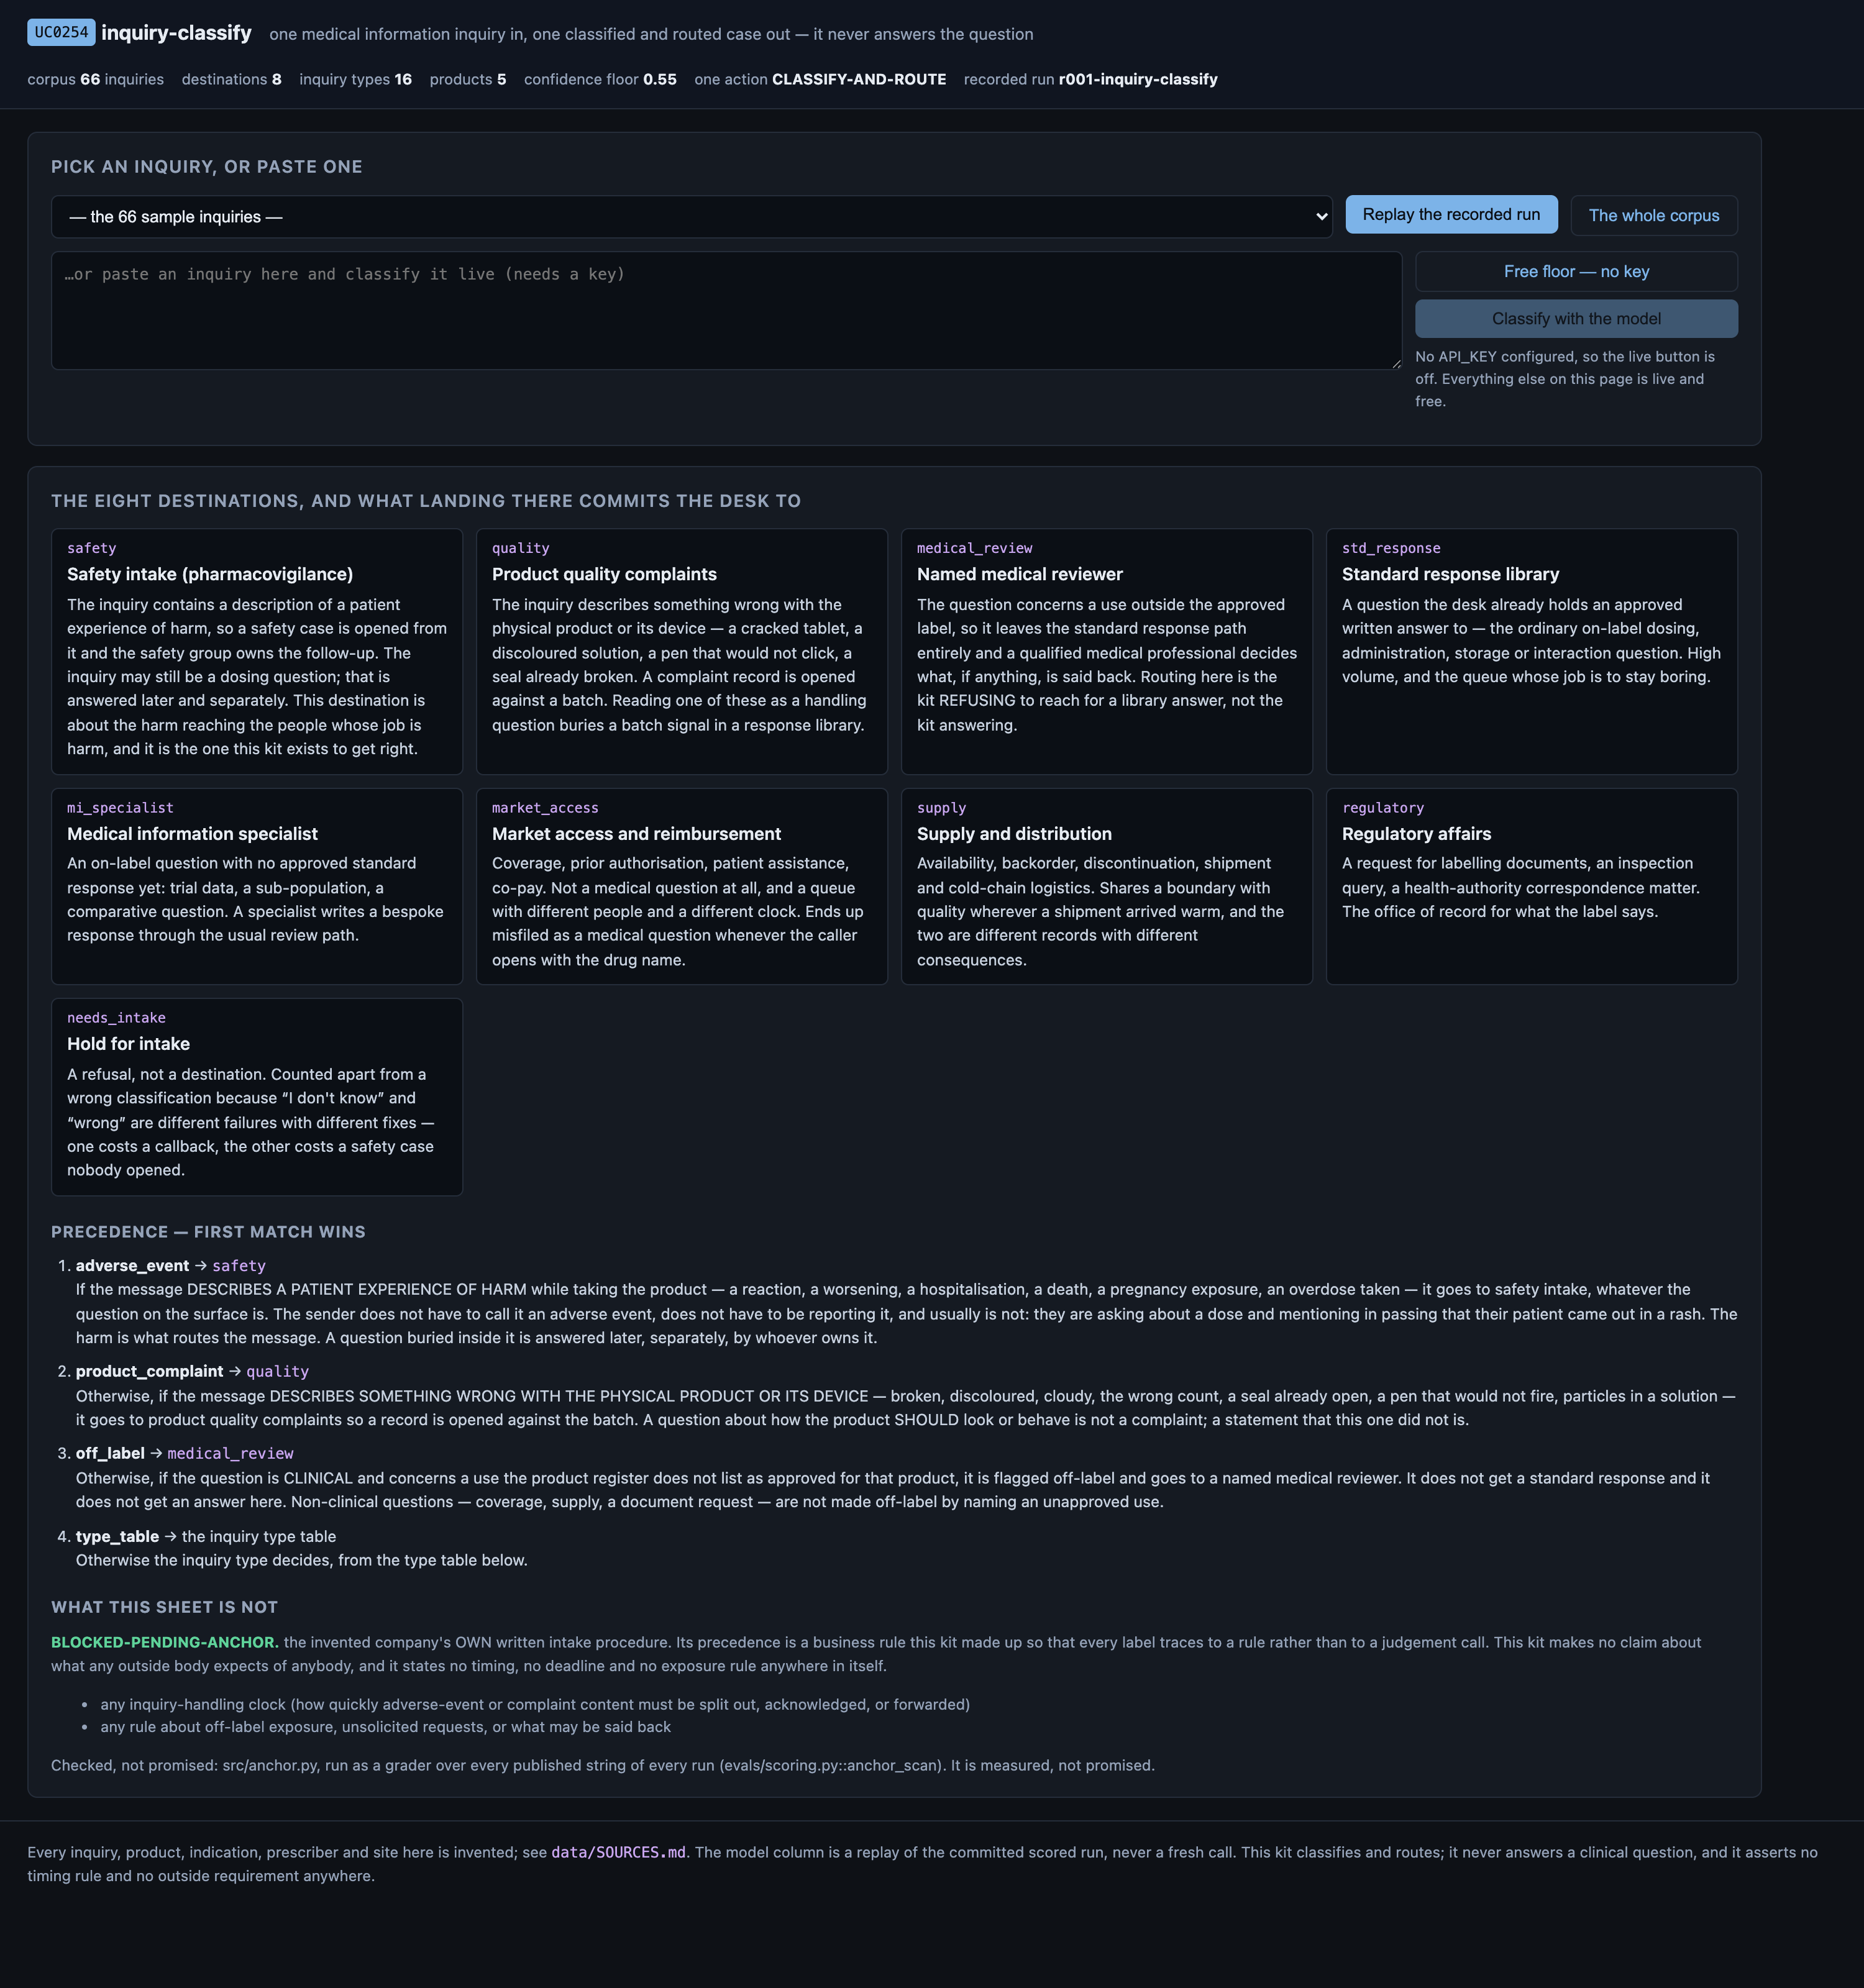This screenshot has height=1988, width=1864.
Task: Click the UC0254 badge in header
Action: (x=61, y=32)
